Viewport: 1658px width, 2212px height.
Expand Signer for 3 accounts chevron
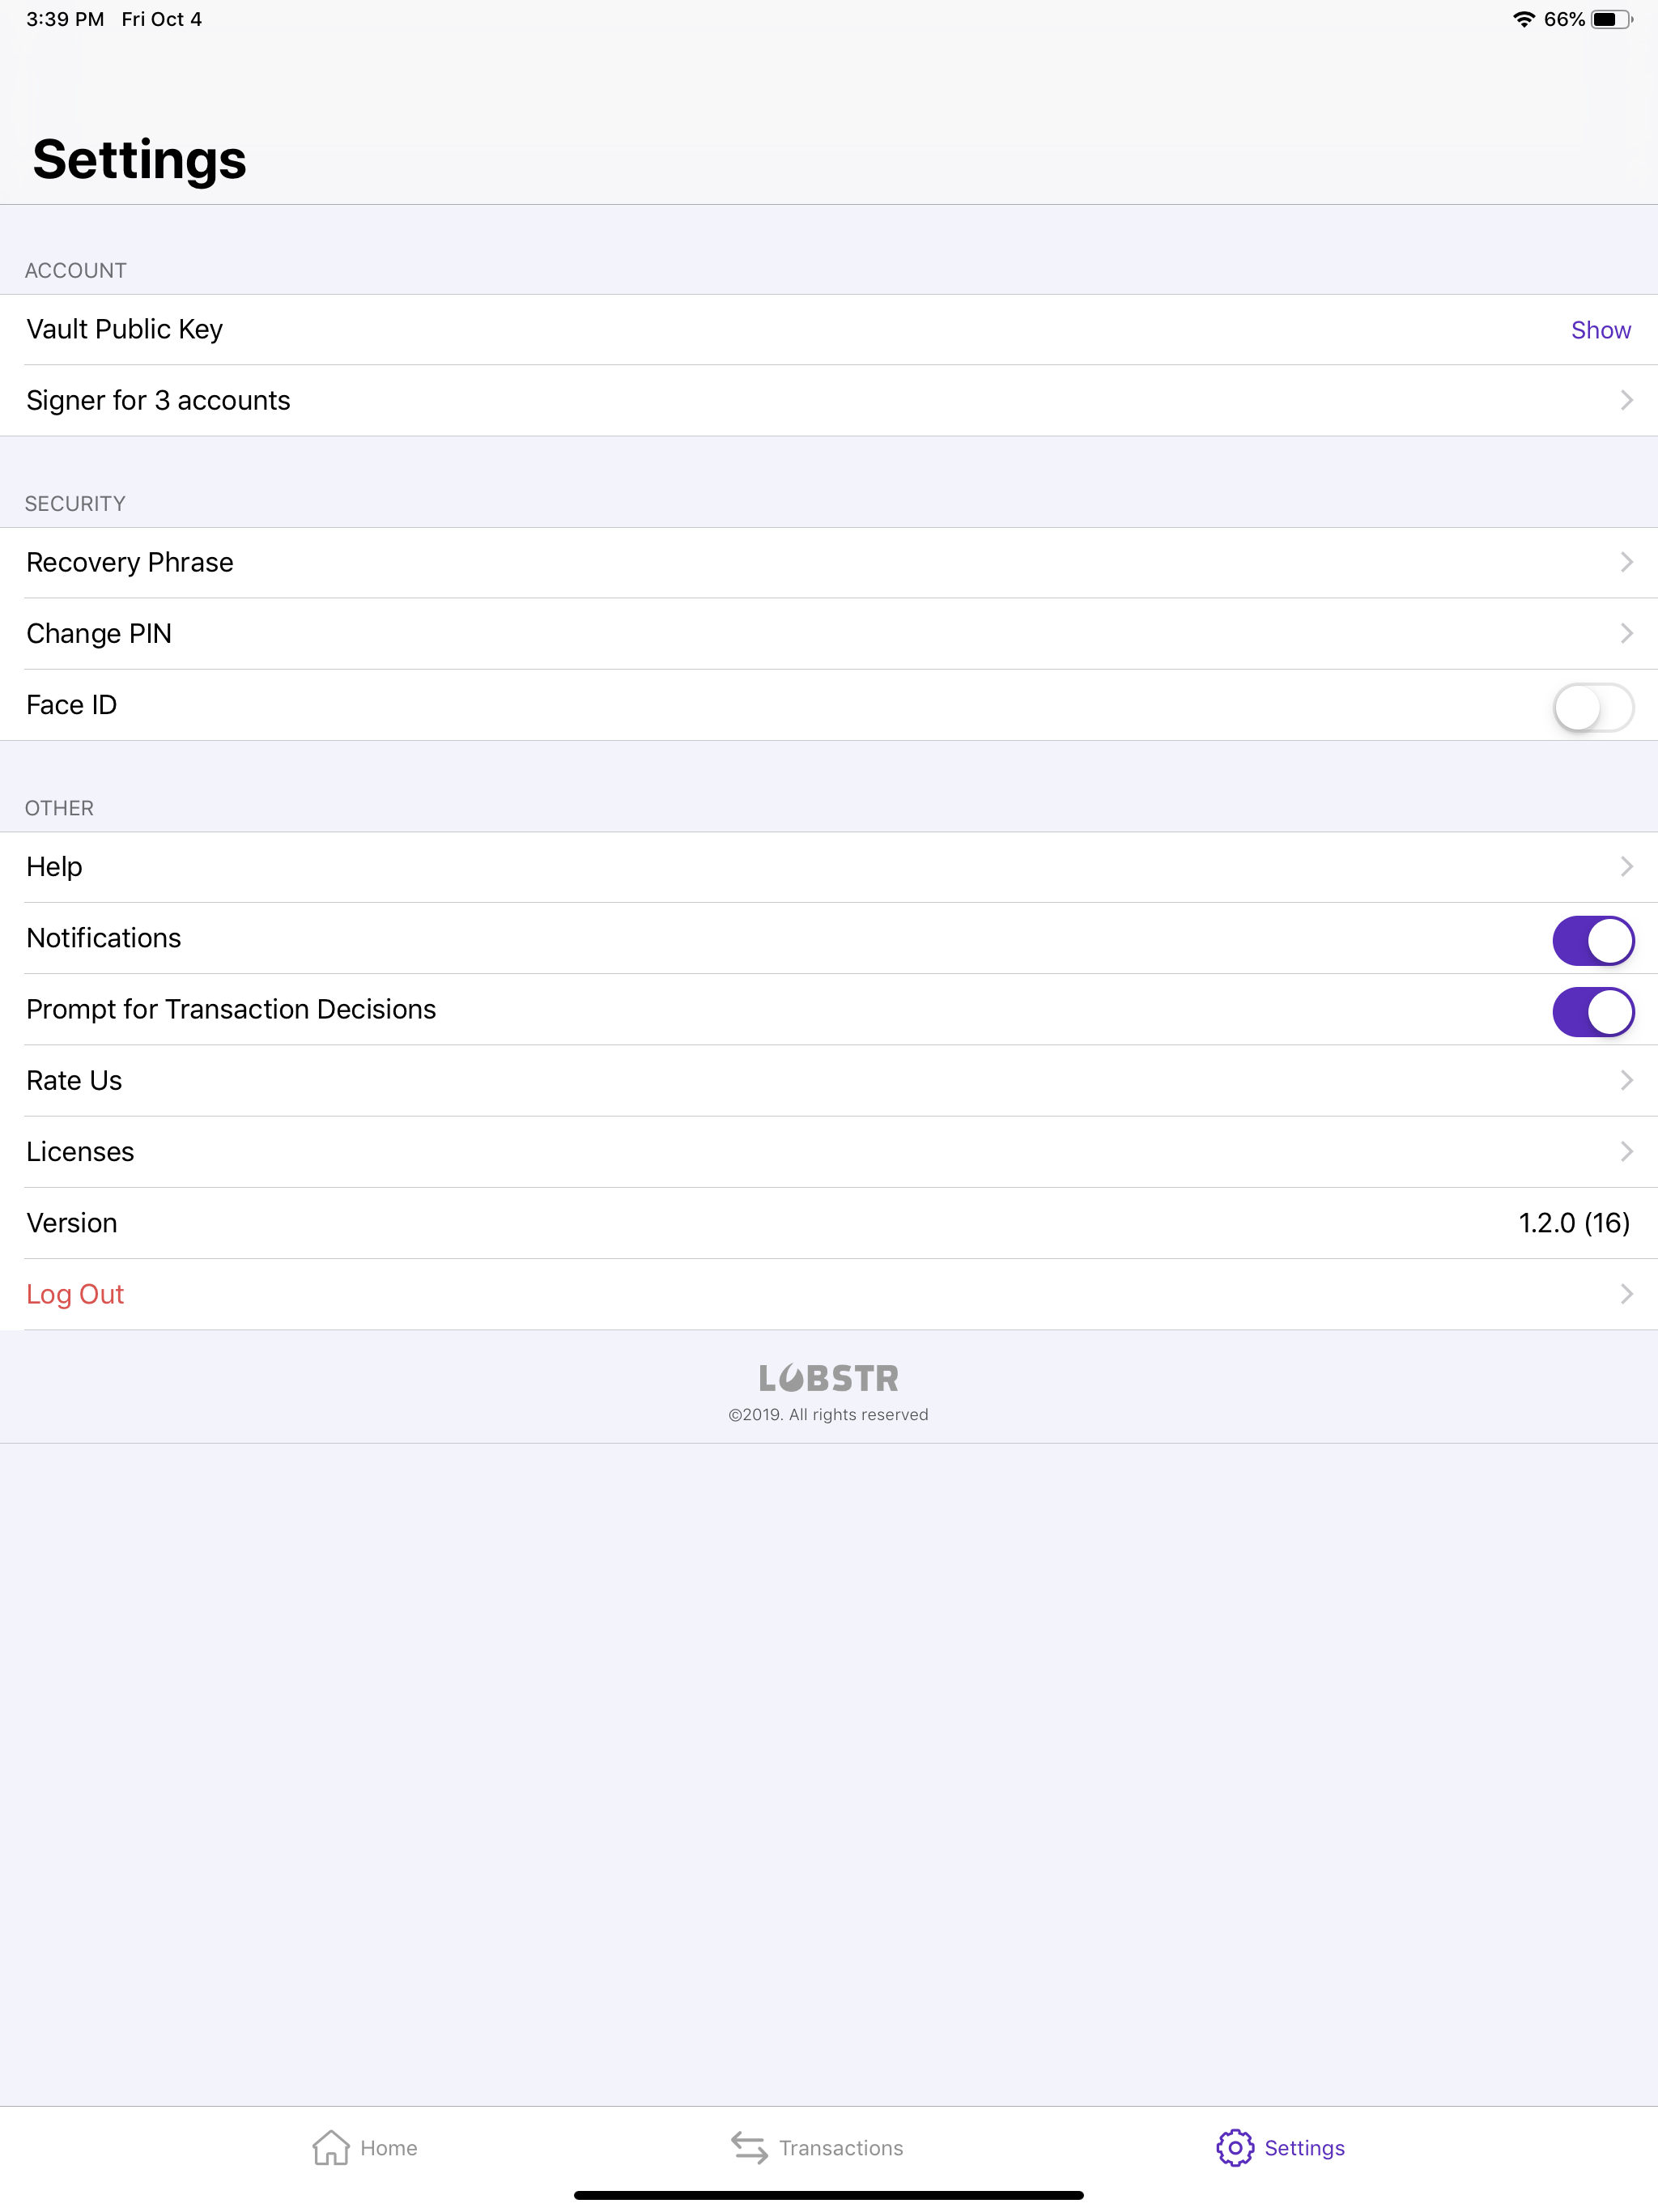(1626, 400)
